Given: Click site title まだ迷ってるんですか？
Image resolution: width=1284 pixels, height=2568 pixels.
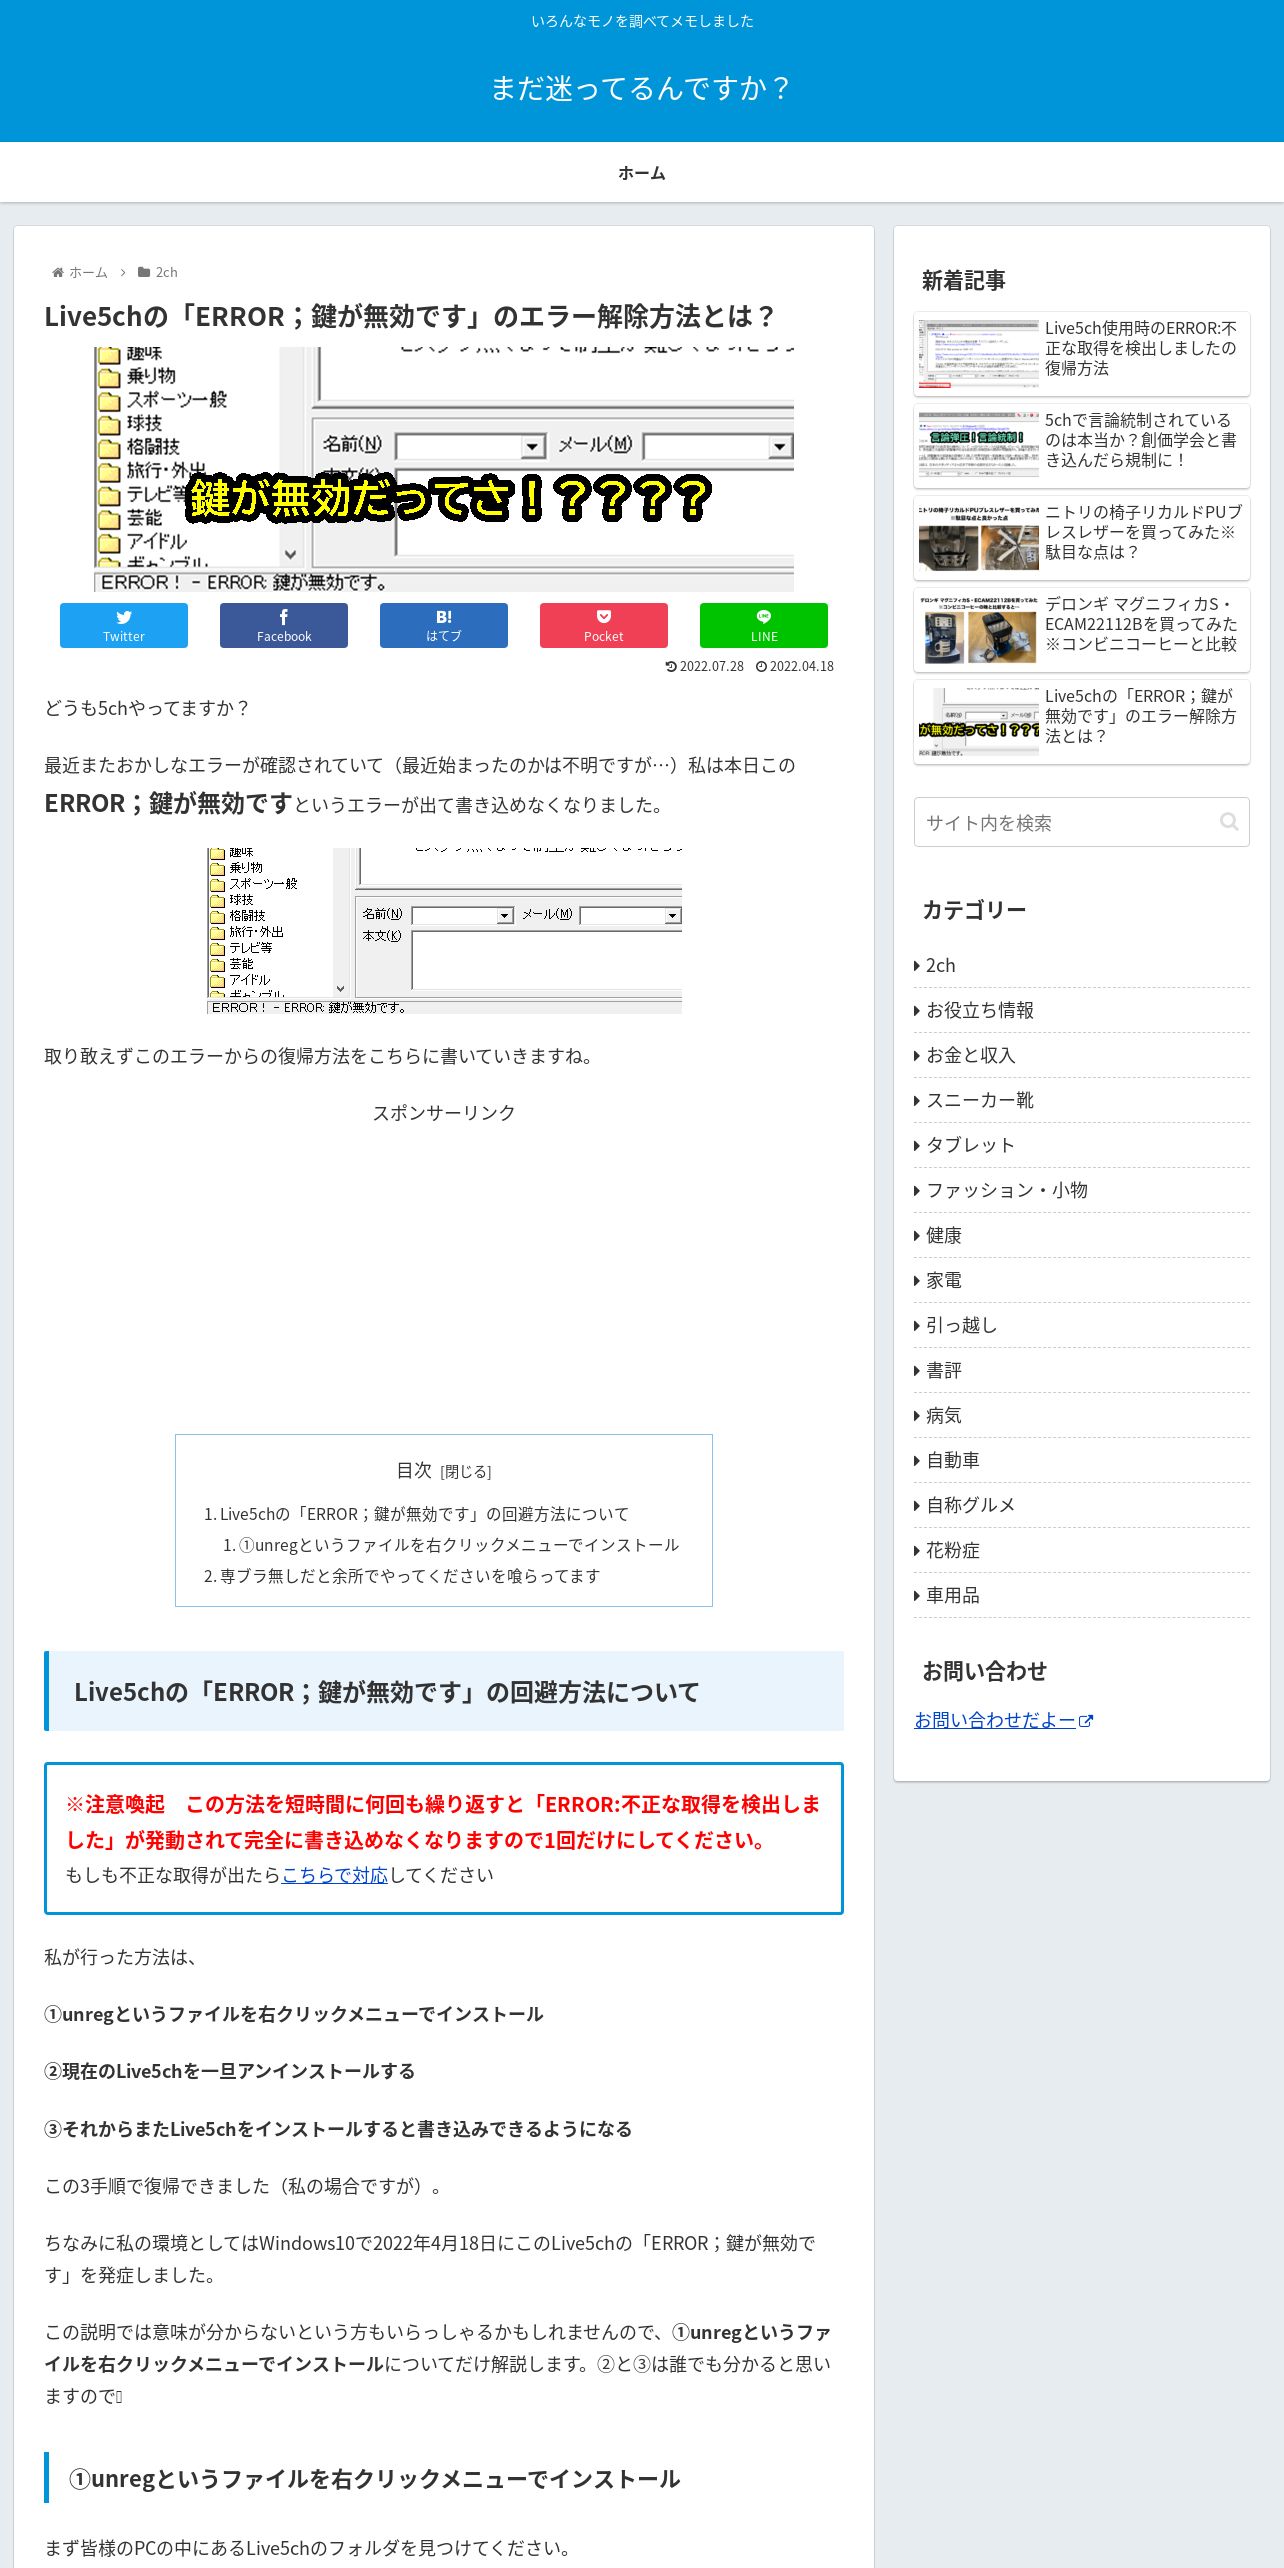Looking at the screenshot, I should coord(642,88).
